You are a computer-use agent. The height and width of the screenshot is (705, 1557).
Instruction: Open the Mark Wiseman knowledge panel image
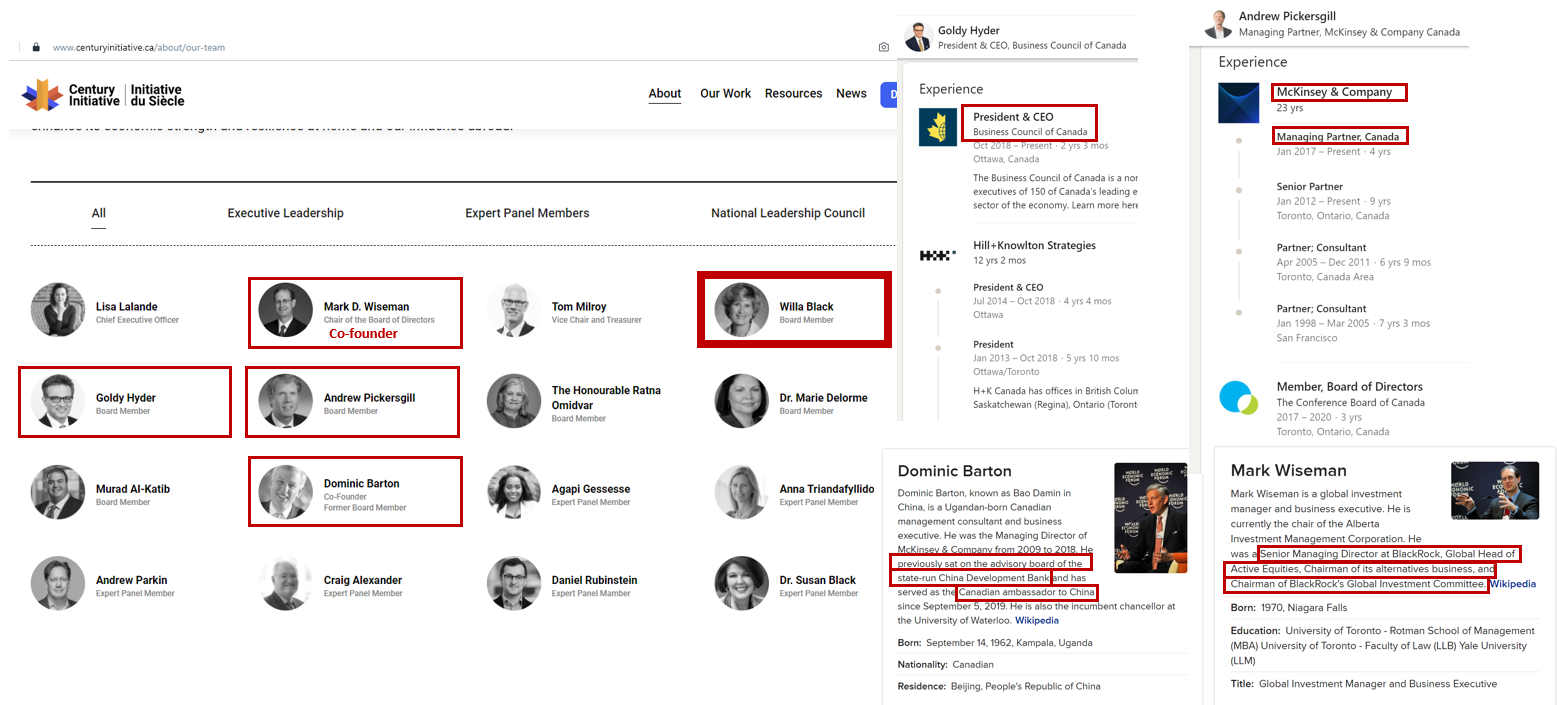1496,490
